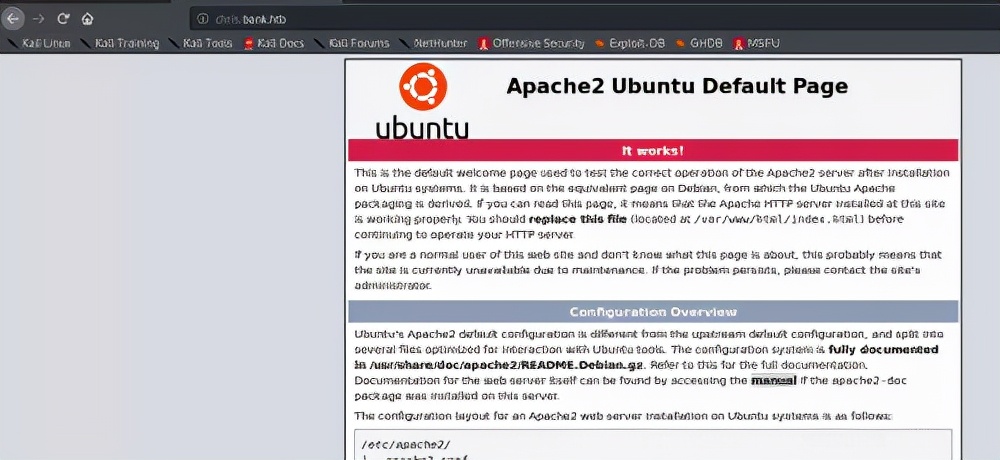Screen dimensions: 1000x460
Task: Open the MSFU bookmark
Action: coord(756,43)
